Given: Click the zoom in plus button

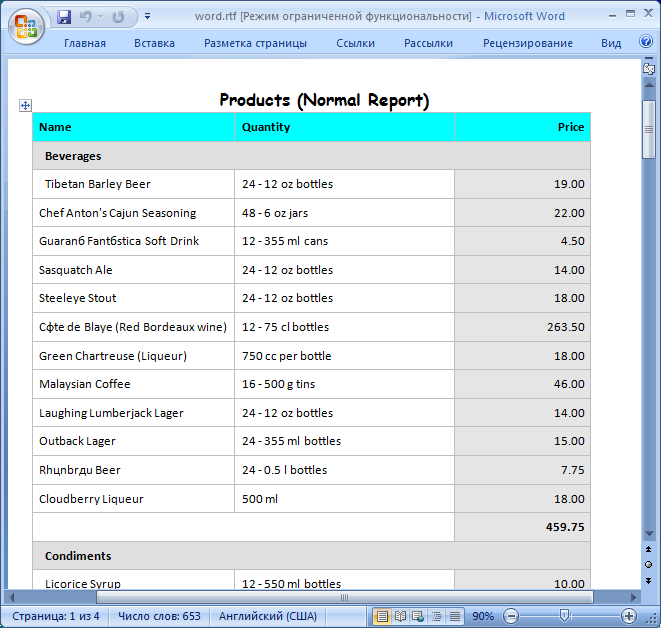Looking at the screenshot, I should pyautogui.click(x=629, y=616).
